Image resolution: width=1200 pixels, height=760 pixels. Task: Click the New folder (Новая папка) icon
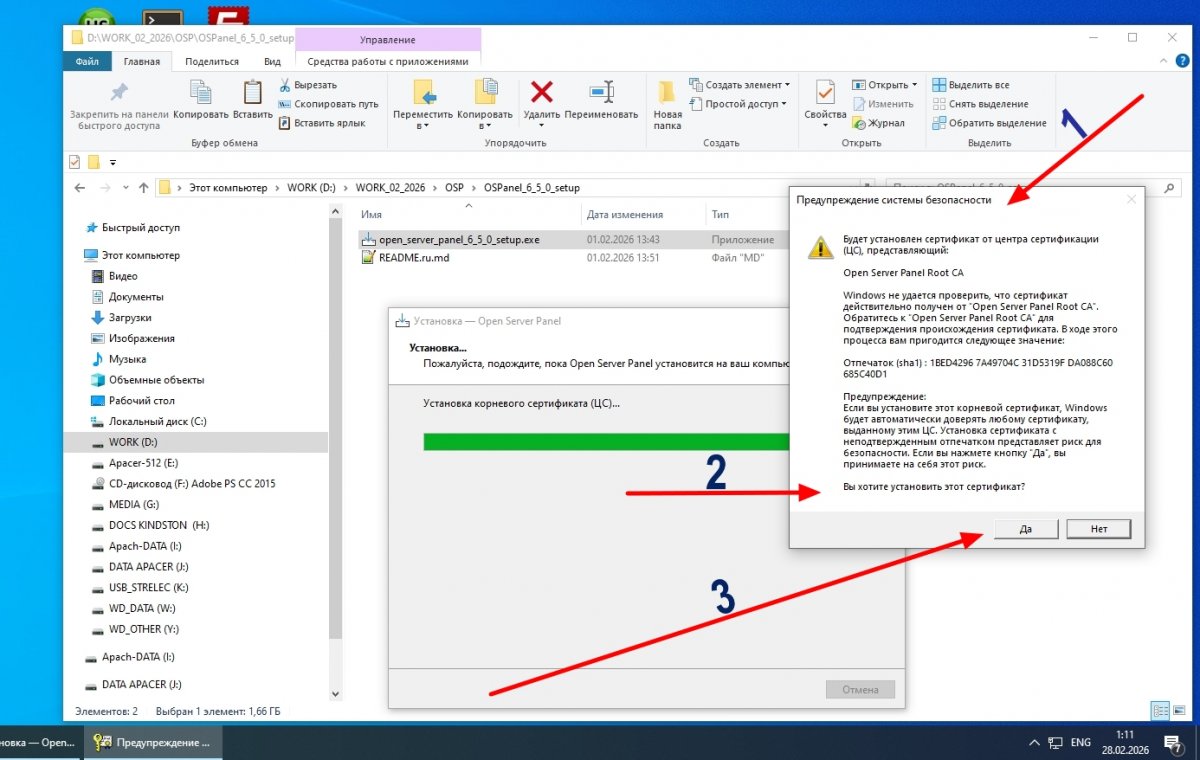[667, 93]
